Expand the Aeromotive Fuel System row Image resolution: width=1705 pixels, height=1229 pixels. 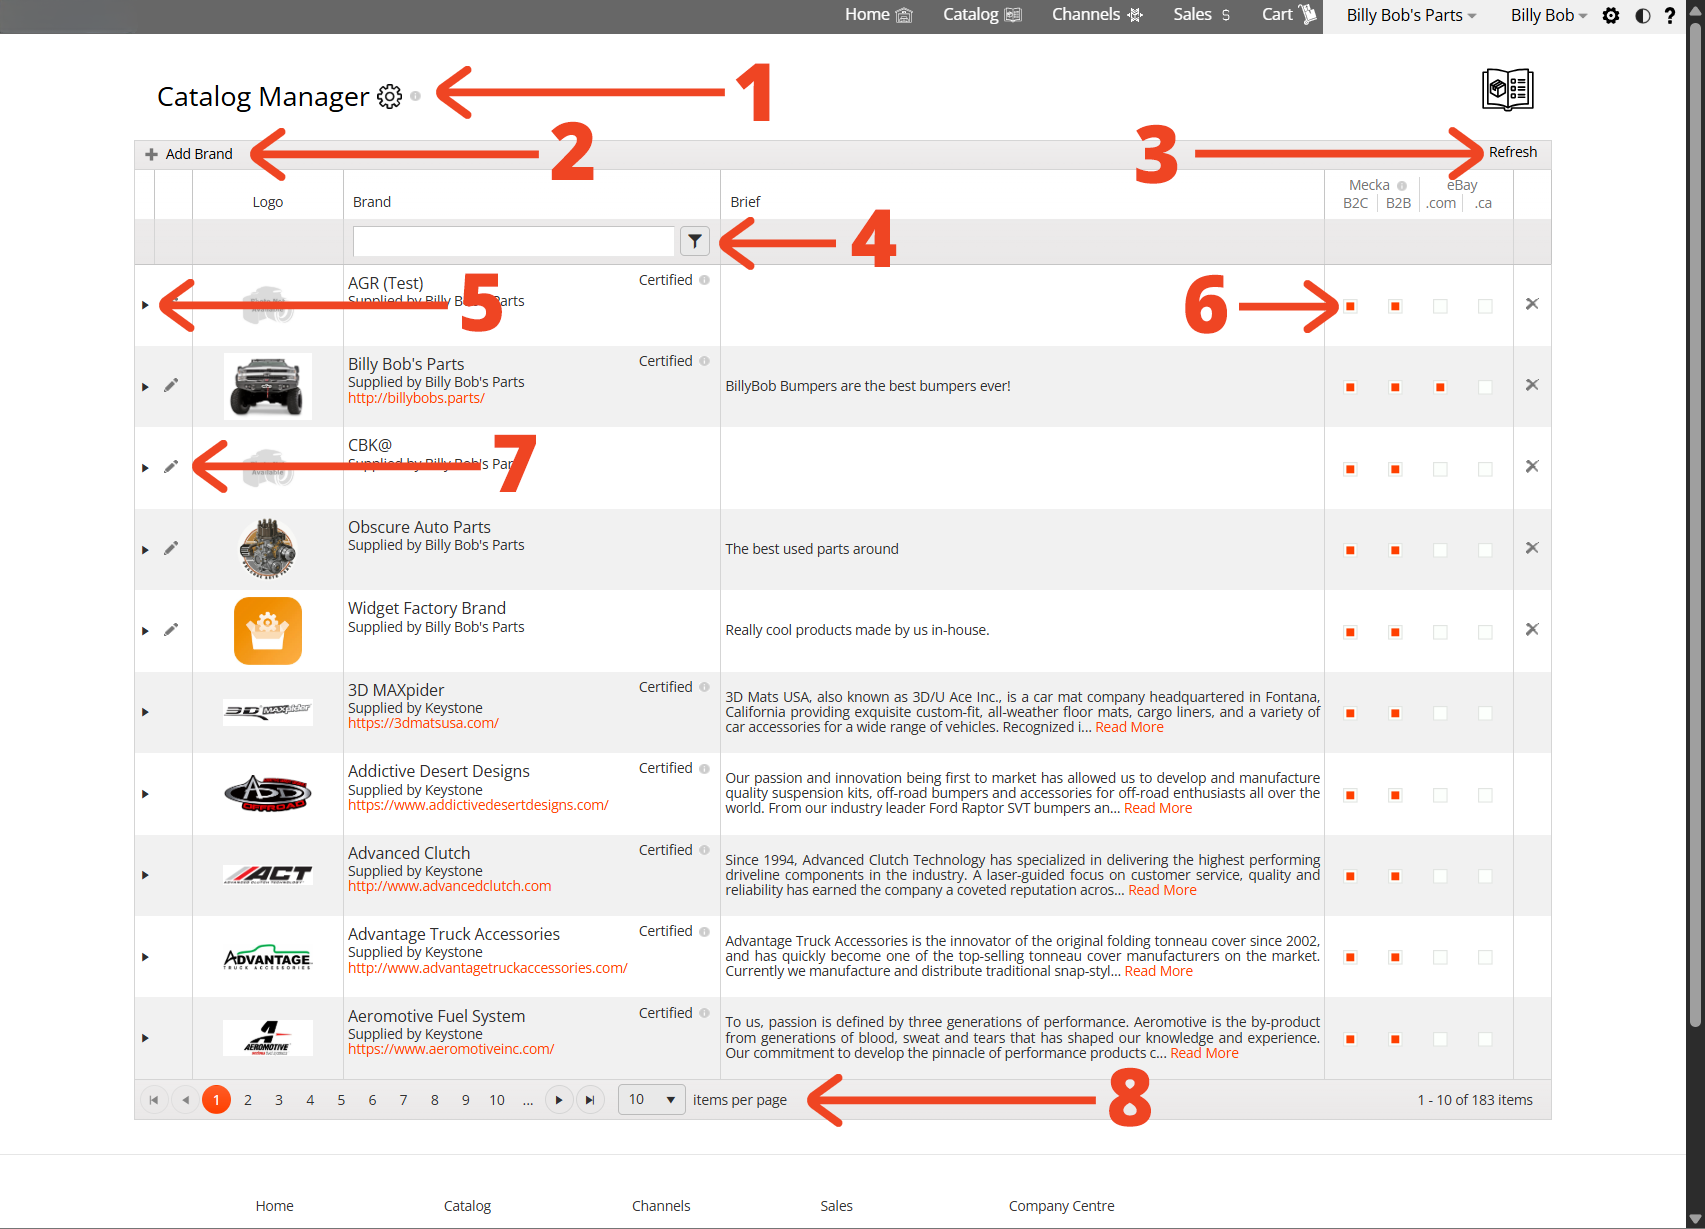(x=145, y=1038)
